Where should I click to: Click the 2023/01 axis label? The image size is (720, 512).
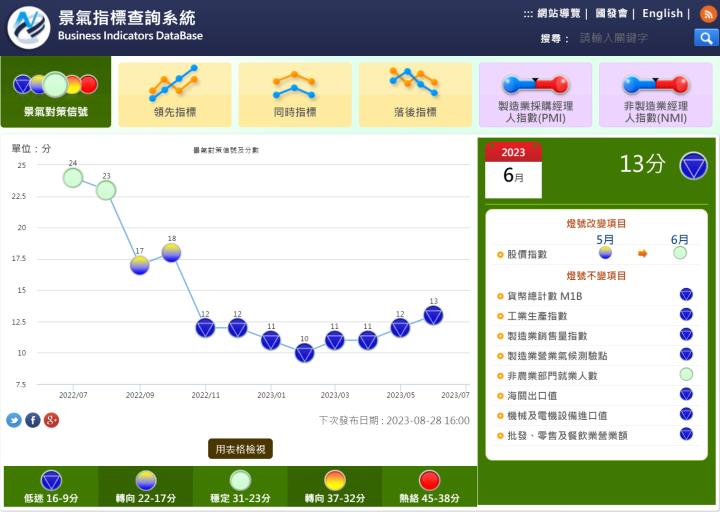coord(271,395)
